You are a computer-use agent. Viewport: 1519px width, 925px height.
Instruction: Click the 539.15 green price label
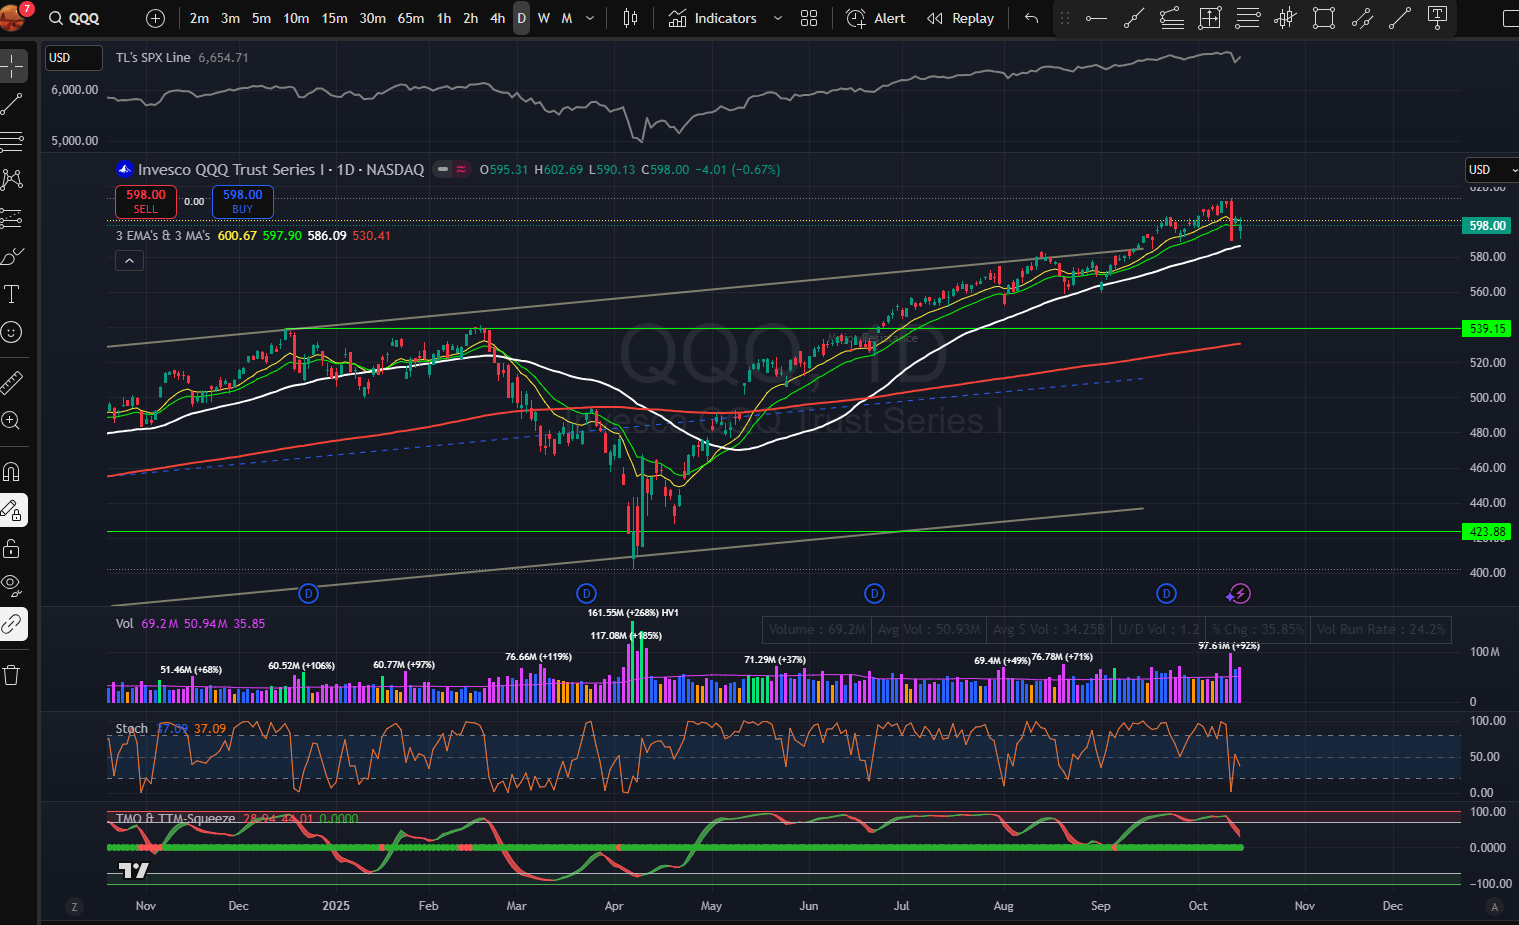1487,329
